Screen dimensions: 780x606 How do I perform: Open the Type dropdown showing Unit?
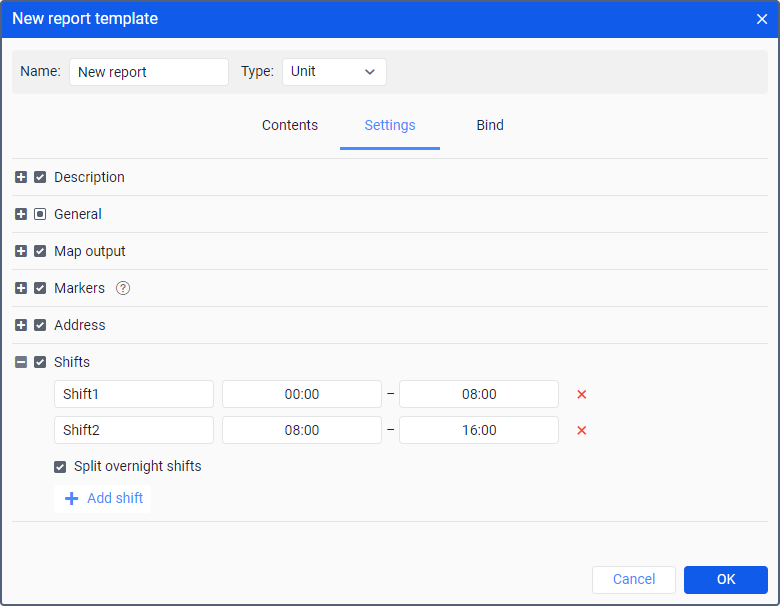coord(334,72)
